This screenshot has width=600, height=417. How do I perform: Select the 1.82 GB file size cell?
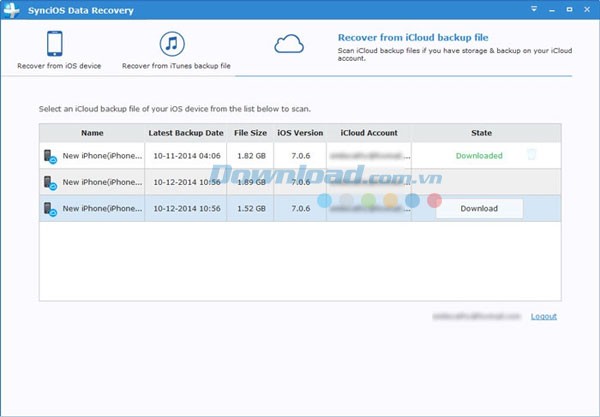[x=251, y=156]
